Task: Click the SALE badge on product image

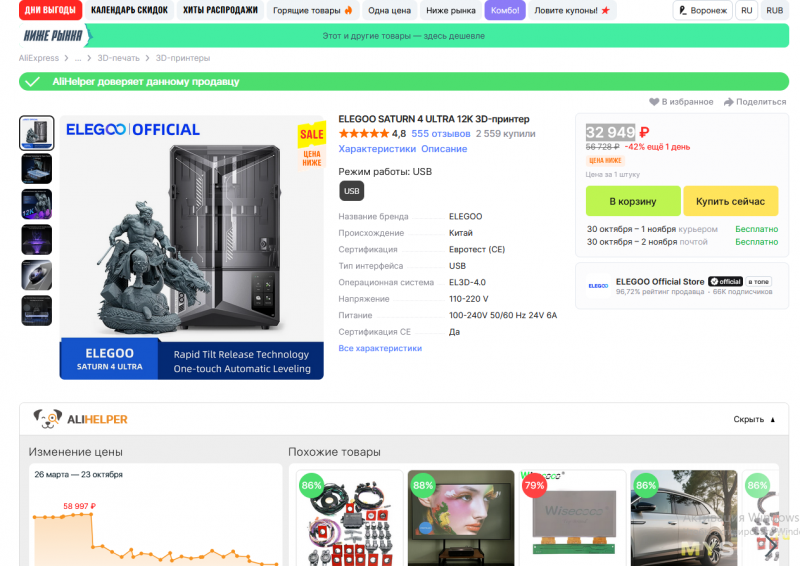Action: tap(311, 134)
